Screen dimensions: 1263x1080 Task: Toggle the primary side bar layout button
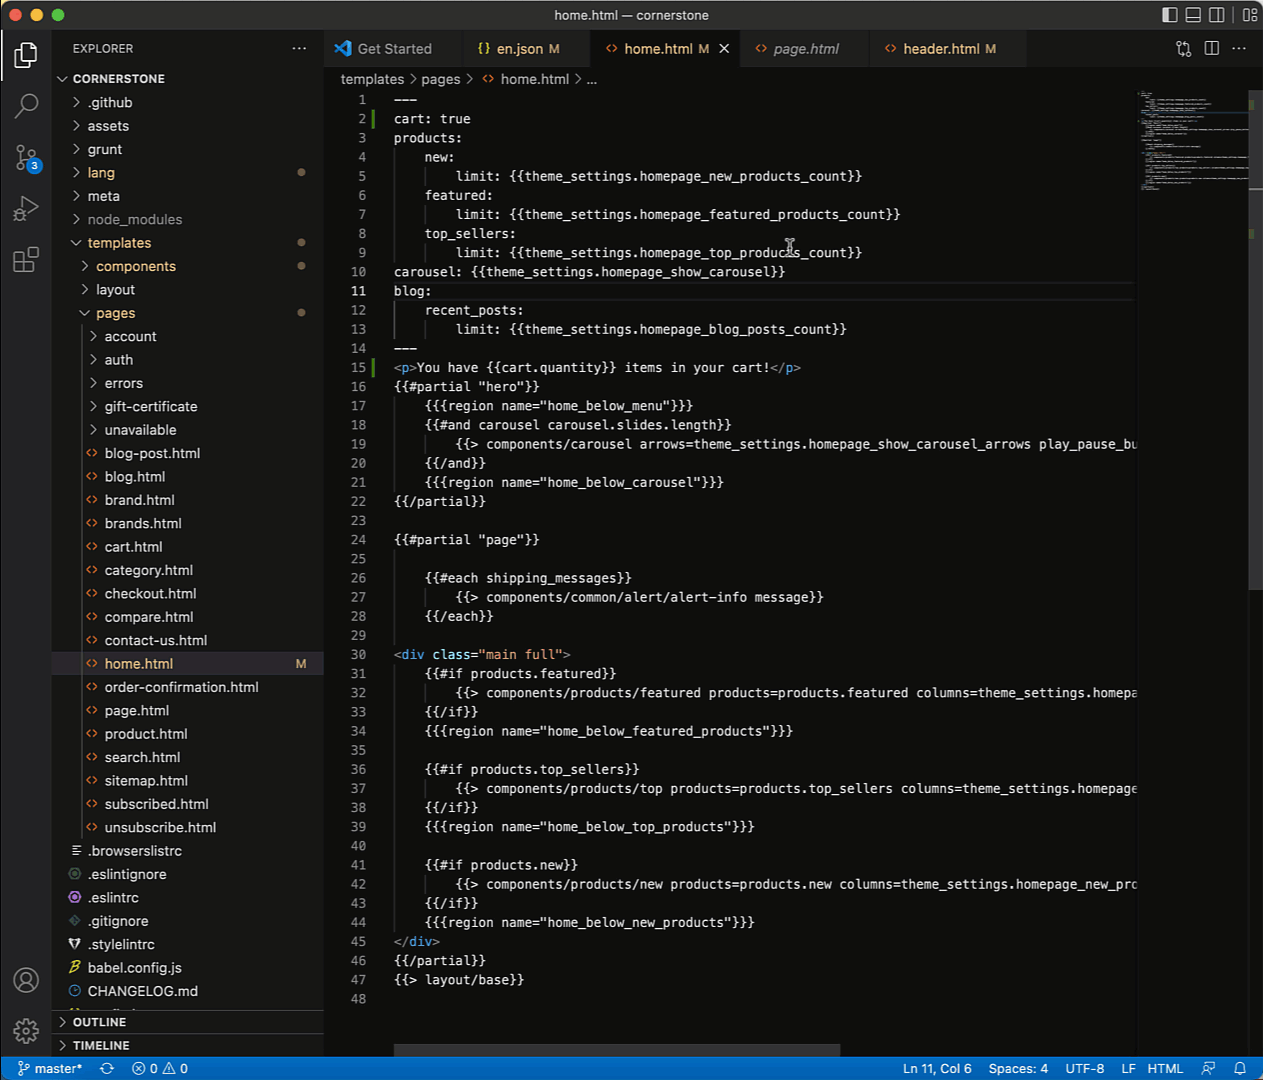click(1170, 15)
